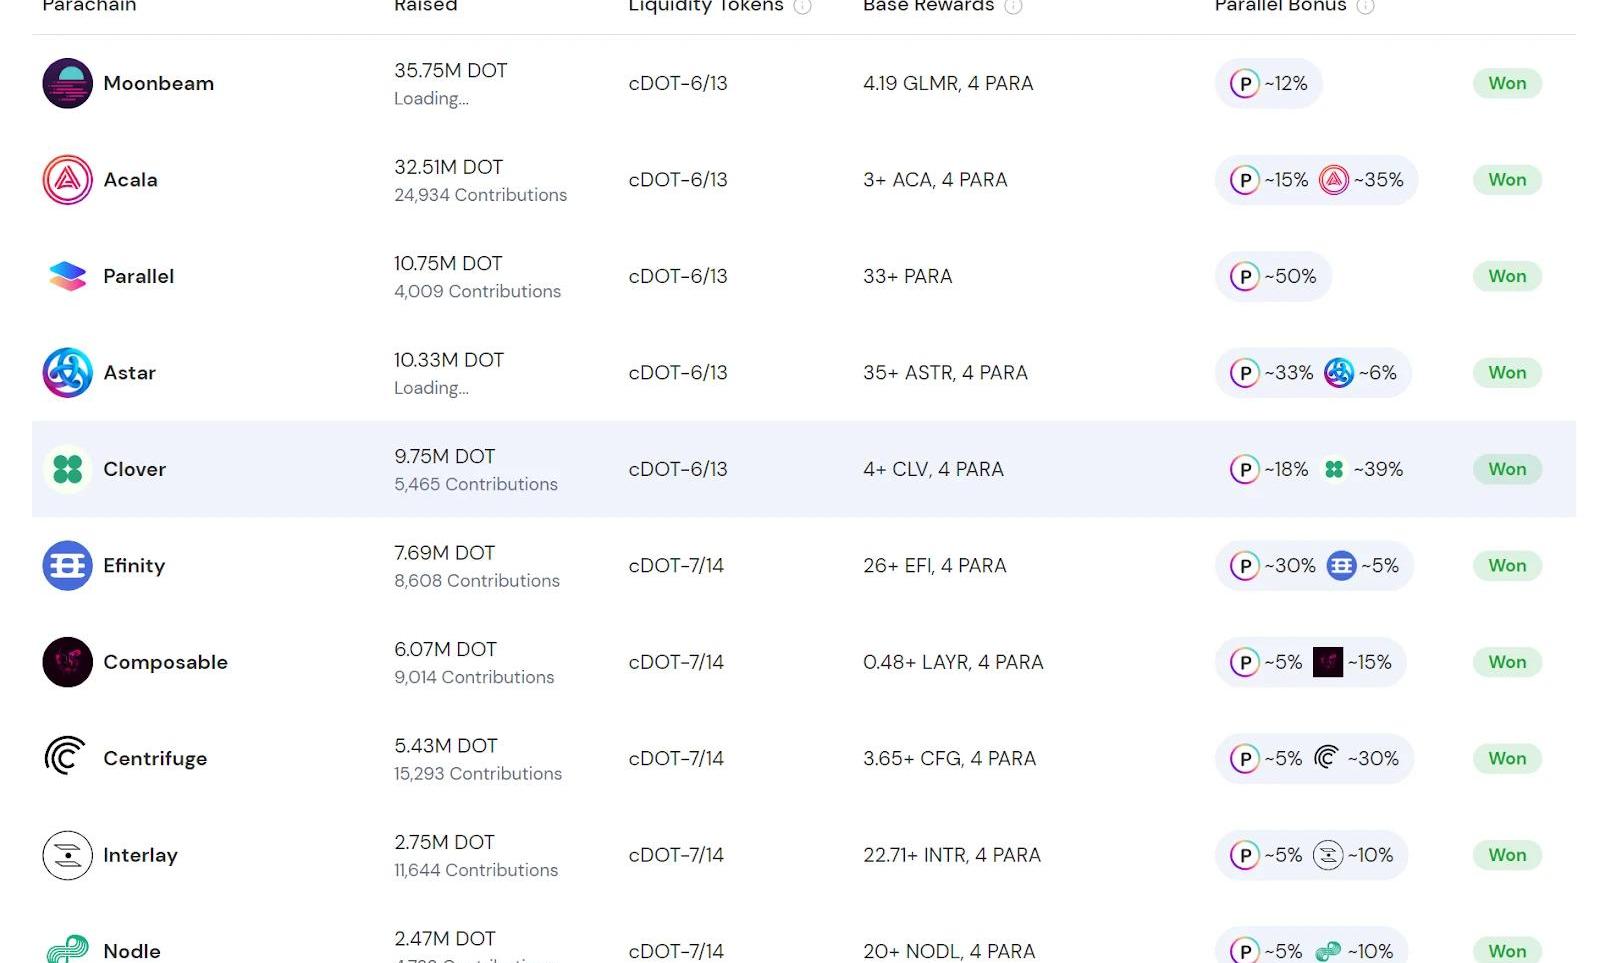Open the Parallel ~50% bonus pill
Image resolution: width=1600 pixels, height=963 pixels.
click(1273, 276)
